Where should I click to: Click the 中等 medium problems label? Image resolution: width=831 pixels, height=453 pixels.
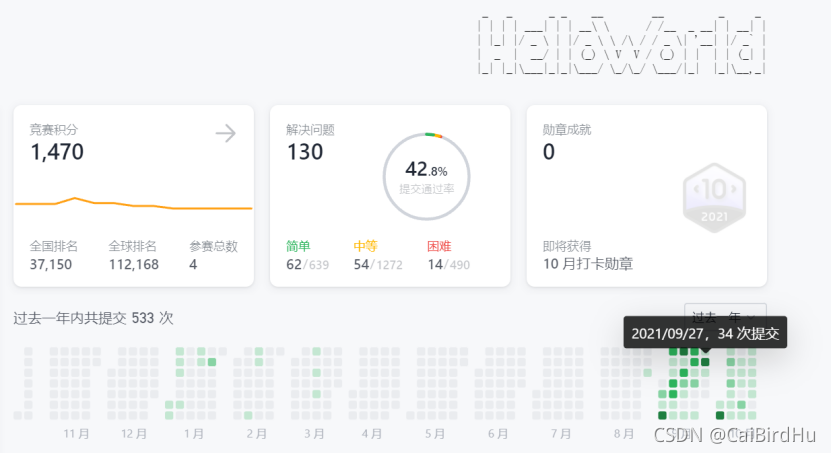click(366, 246)
